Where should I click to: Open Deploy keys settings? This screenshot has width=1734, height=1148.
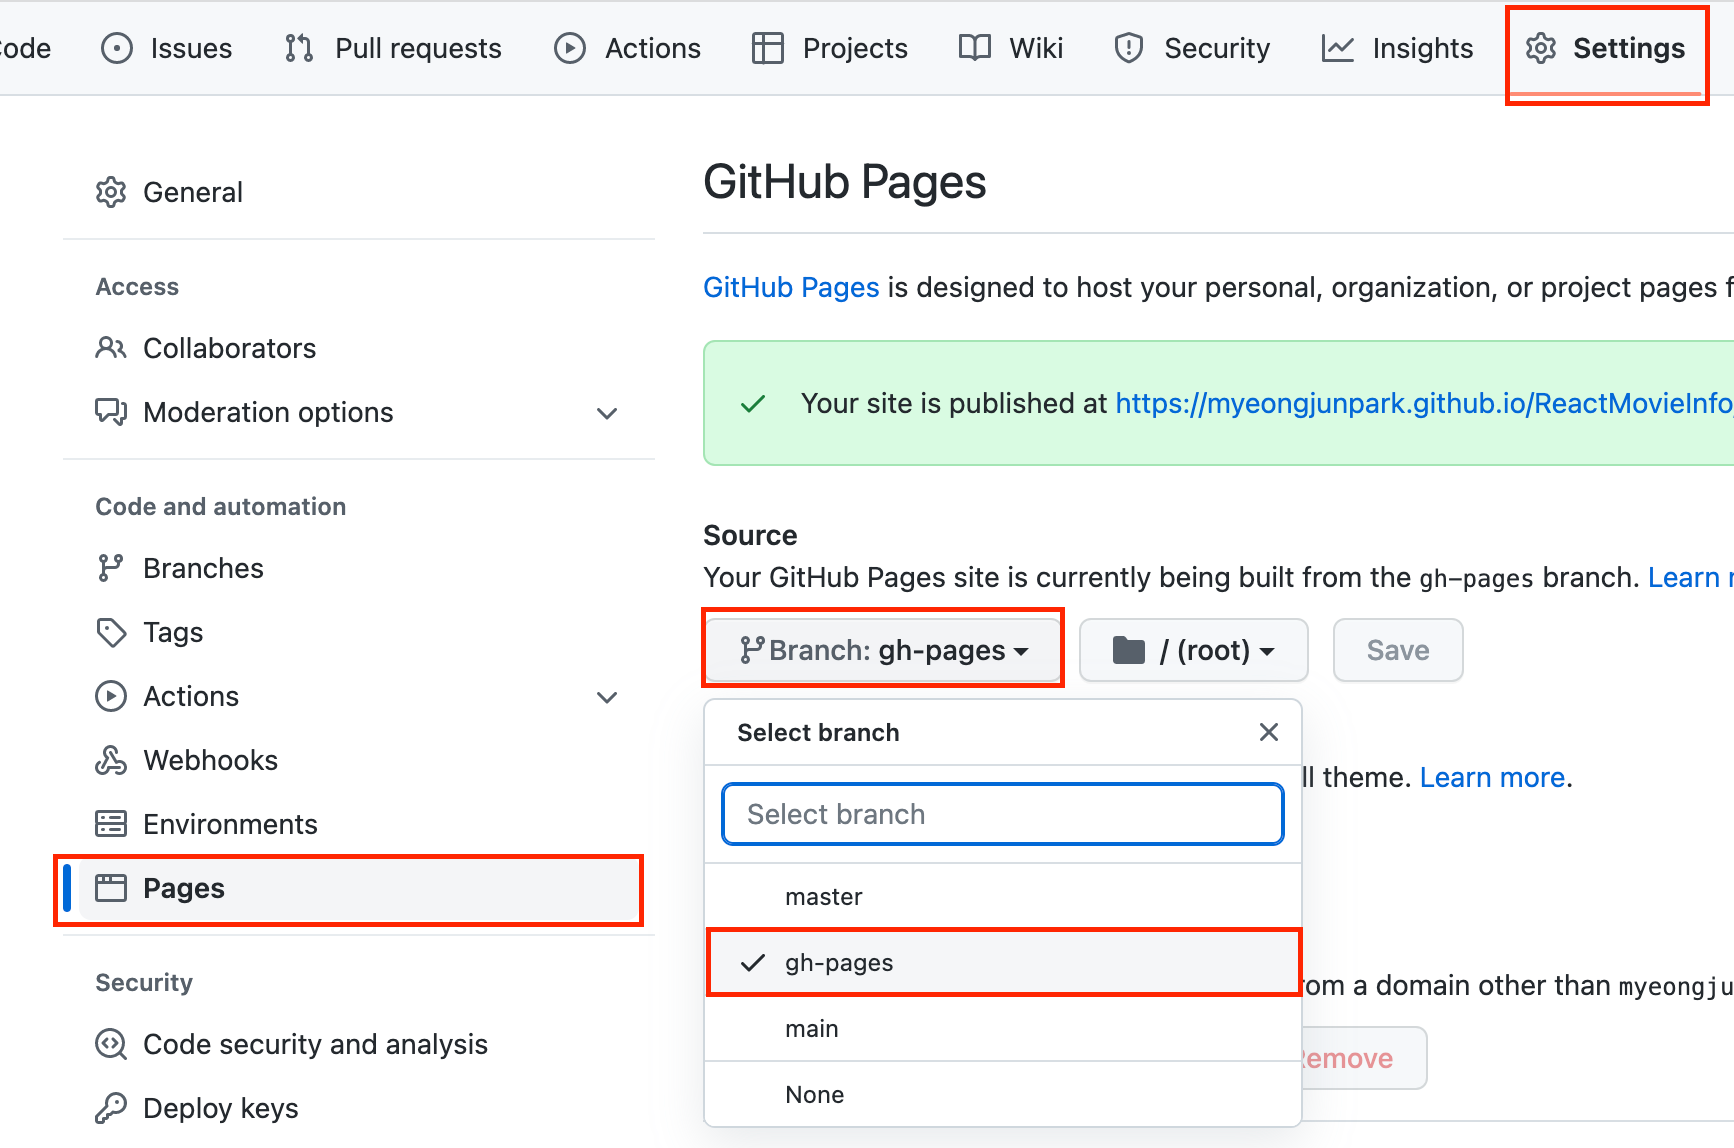[x=359, y=1108]
